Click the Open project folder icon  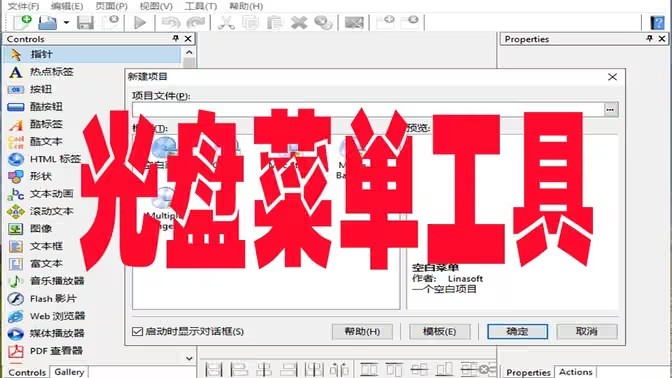(x=47, y=22)
